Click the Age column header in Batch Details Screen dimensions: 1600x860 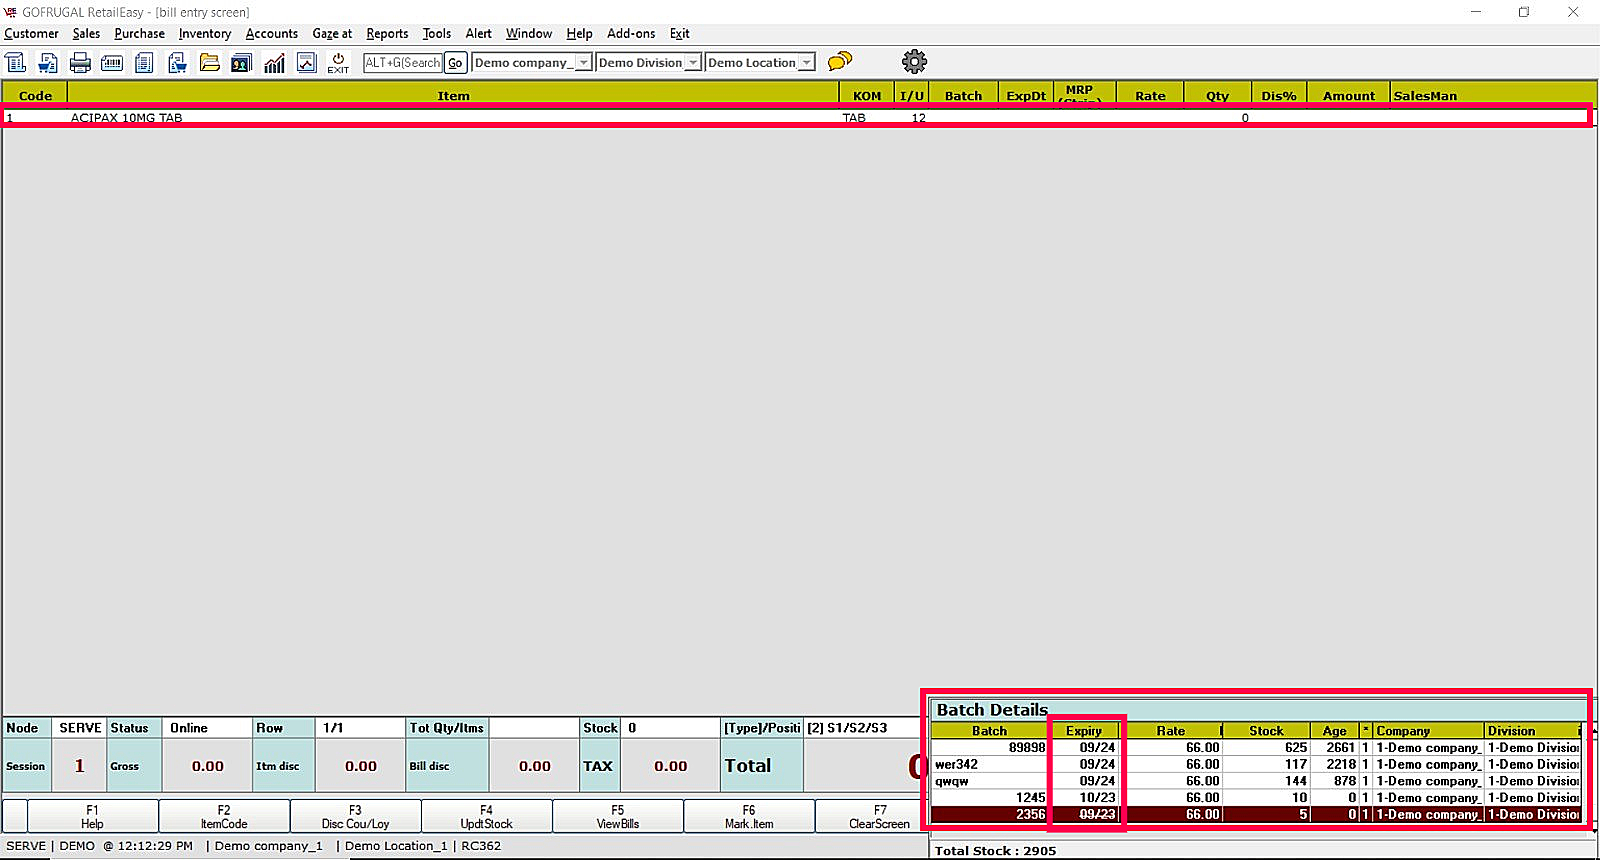click(x=1334, y=731)
